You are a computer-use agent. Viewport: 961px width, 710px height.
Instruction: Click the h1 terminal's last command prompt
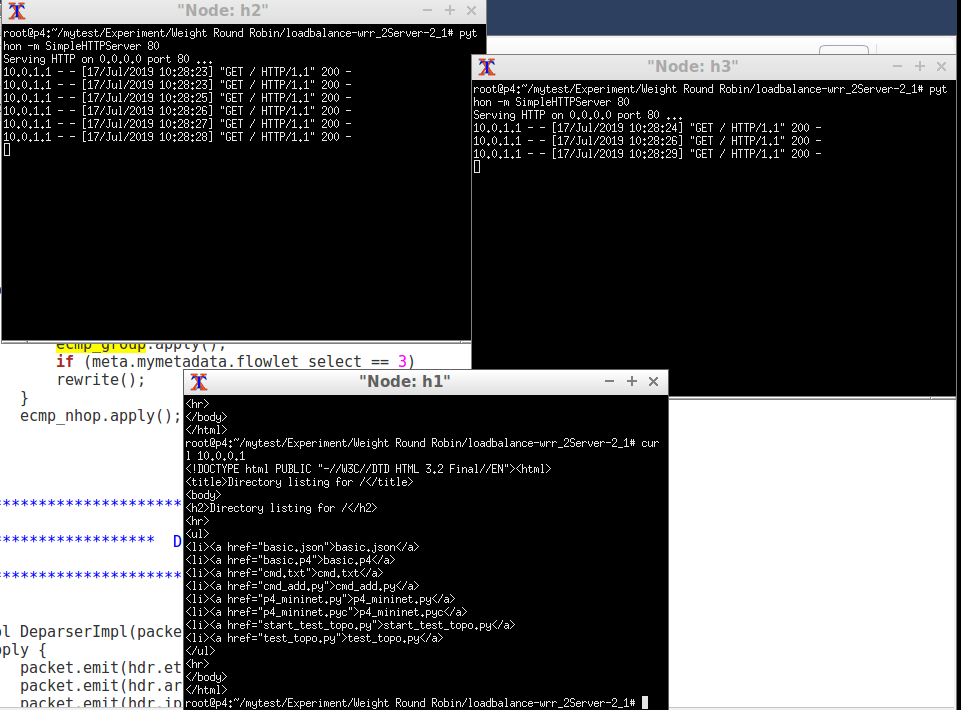tap(420, 702)
